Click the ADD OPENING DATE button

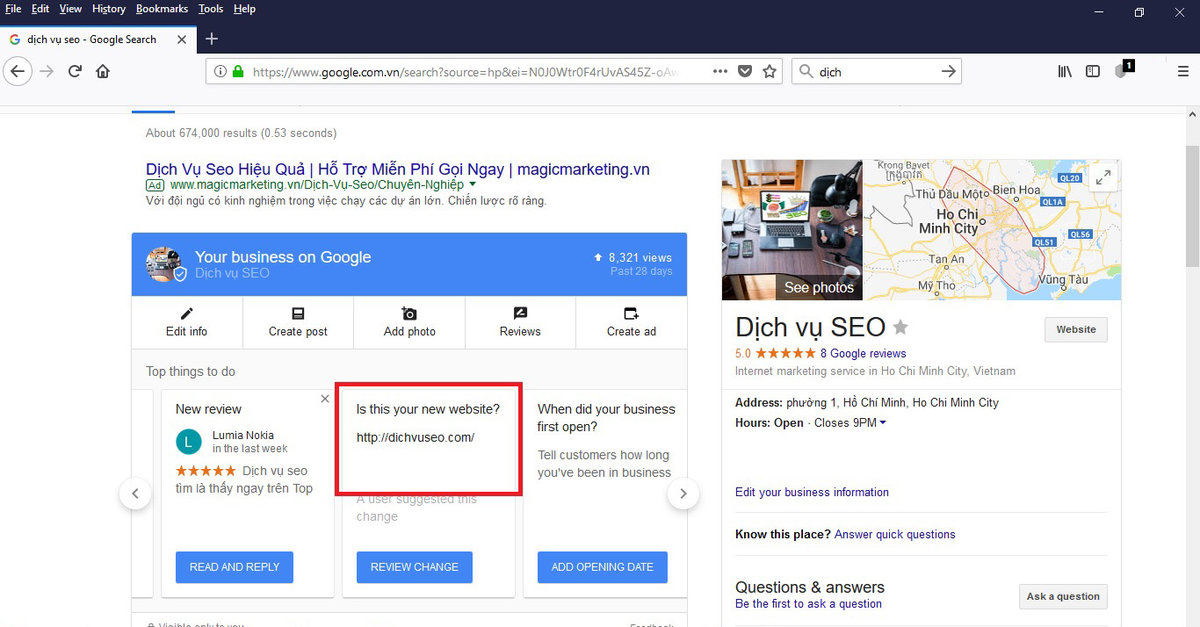pyautogui.click(x=602, y=567)
